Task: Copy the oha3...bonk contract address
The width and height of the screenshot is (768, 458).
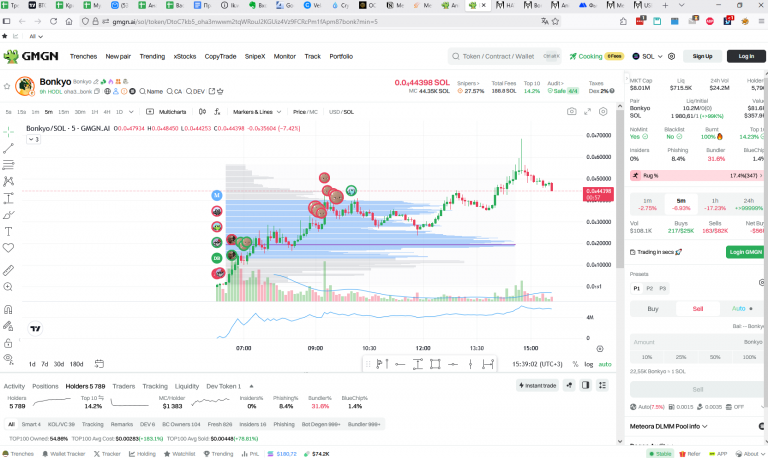Action: pos(96,91)
